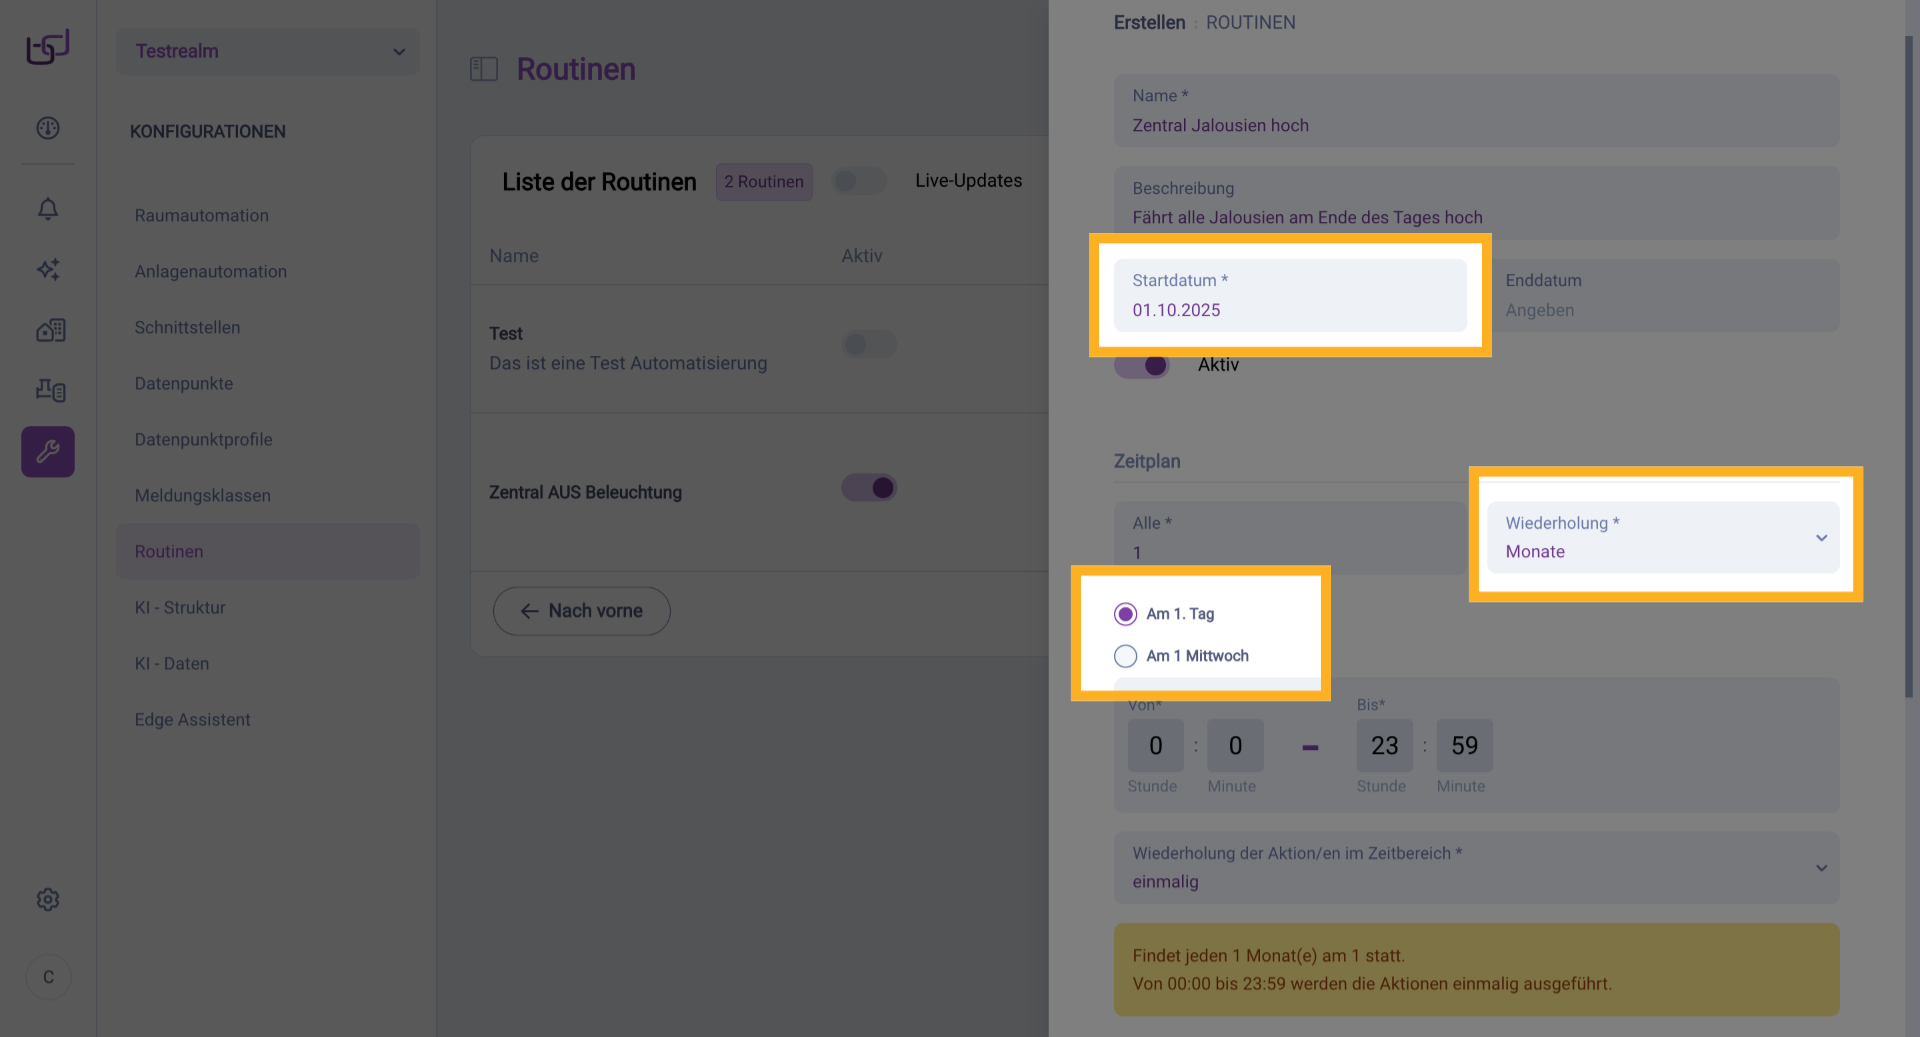Disable the Zentral AUS Beleuchtung toggle
The width and height of the screenshot is (1920, 1037).
tap(869, 488)
